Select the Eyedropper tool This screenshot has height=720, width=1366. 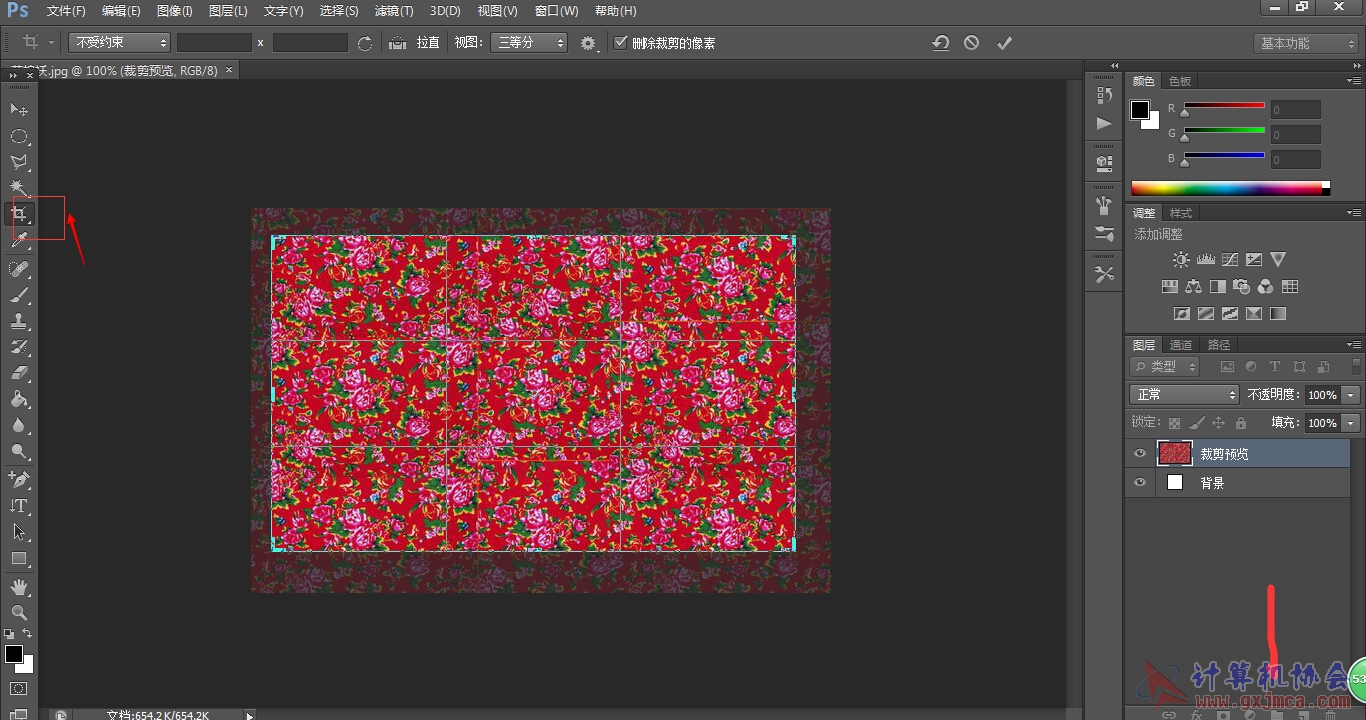[19, 240]
